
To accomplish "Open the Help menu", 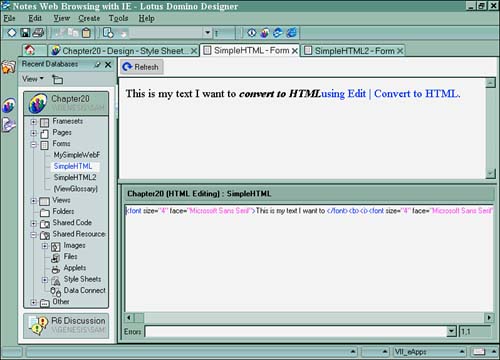I will tap(146, 18).
